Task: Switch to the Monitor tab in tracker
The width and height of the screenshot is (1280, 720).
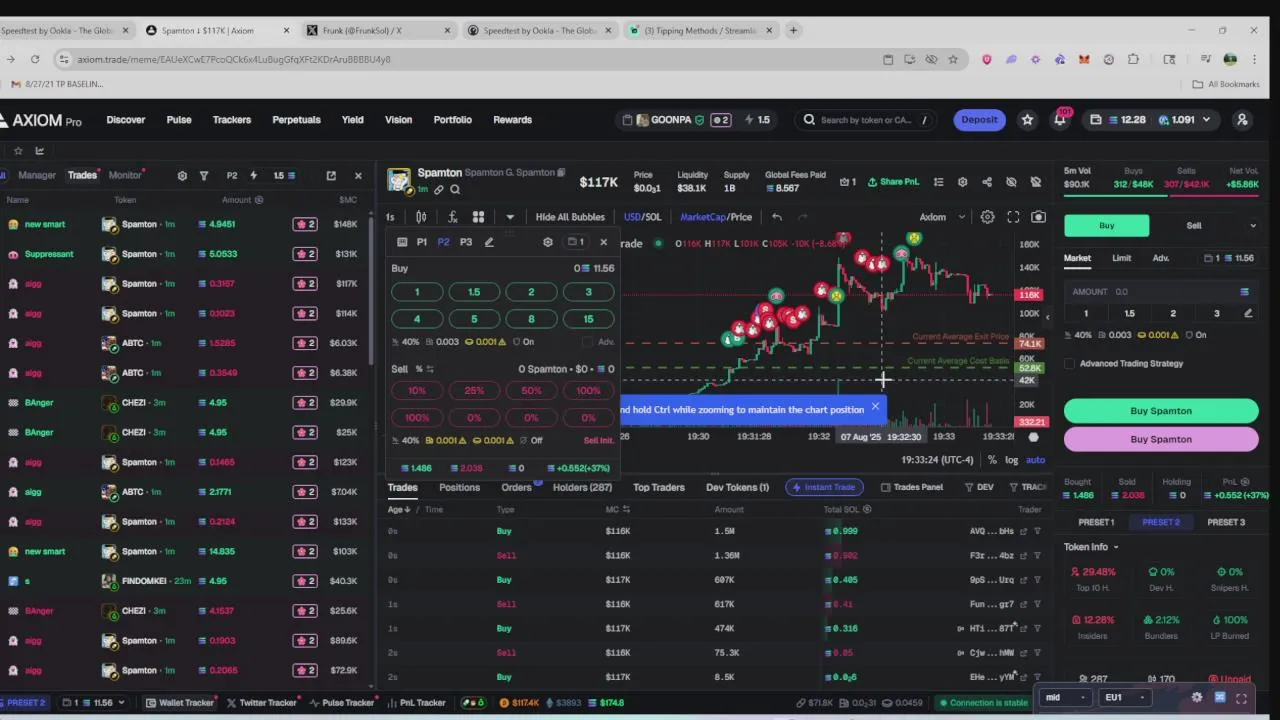Action: point(125,176)
